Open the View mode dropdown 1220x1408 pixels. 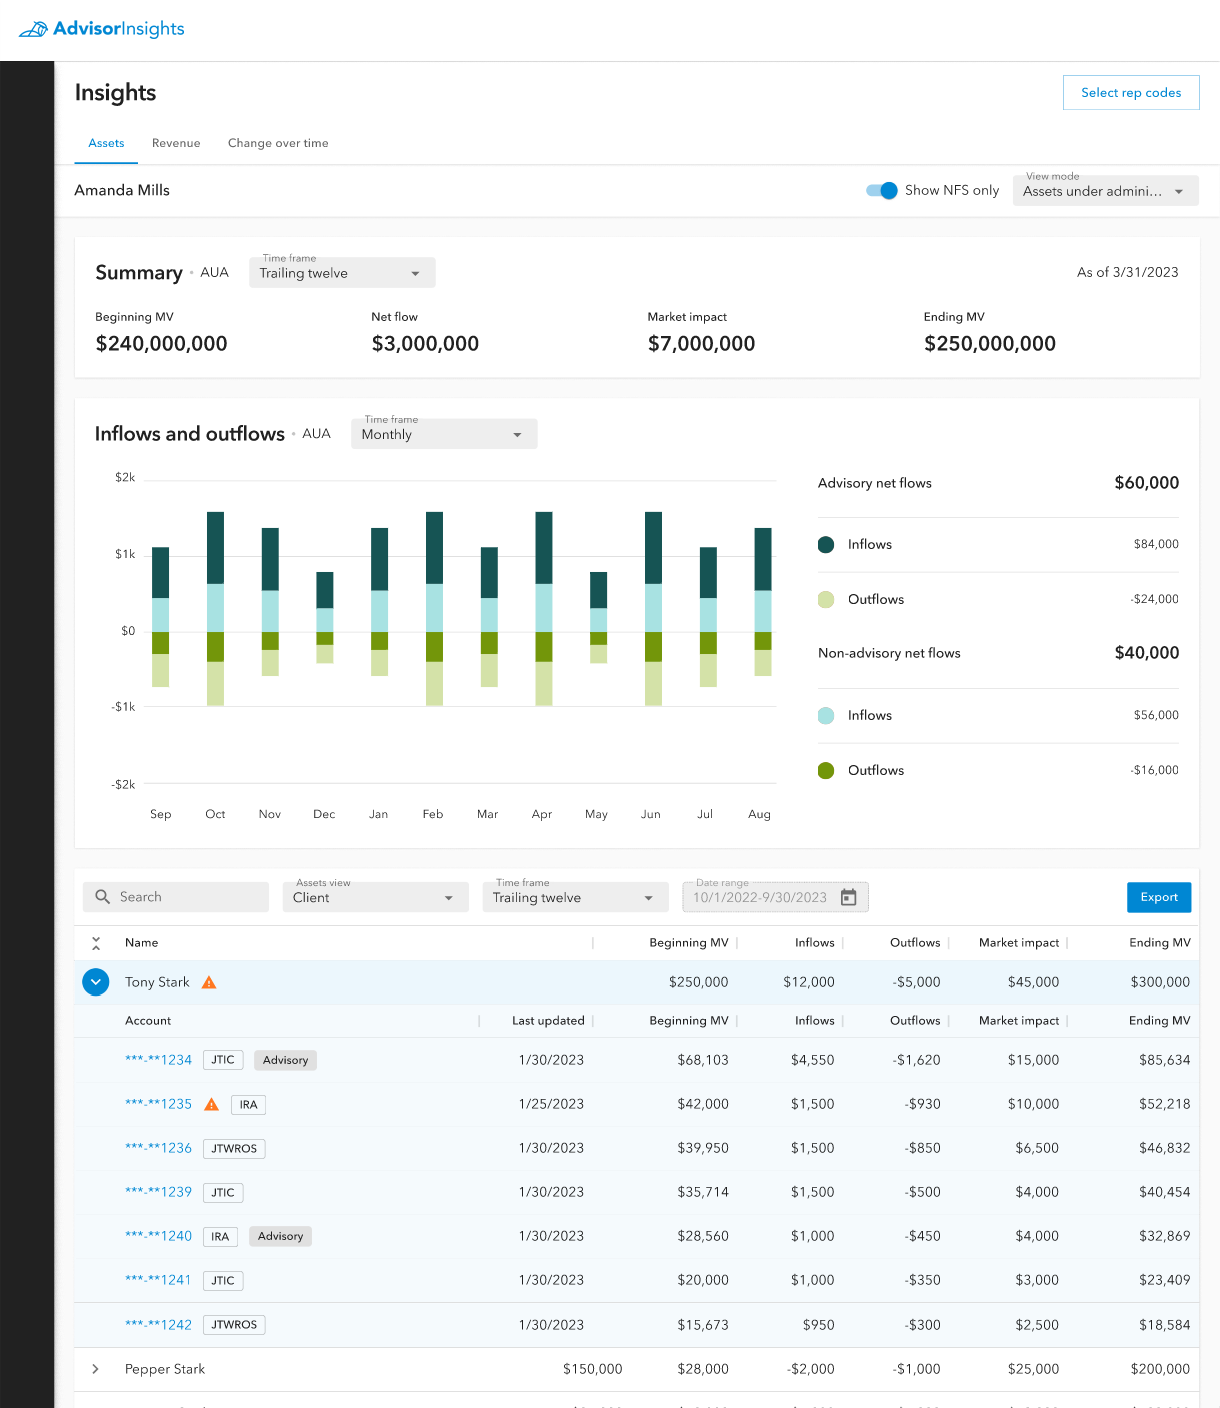pyautogui.click(x=1104, y=191)
